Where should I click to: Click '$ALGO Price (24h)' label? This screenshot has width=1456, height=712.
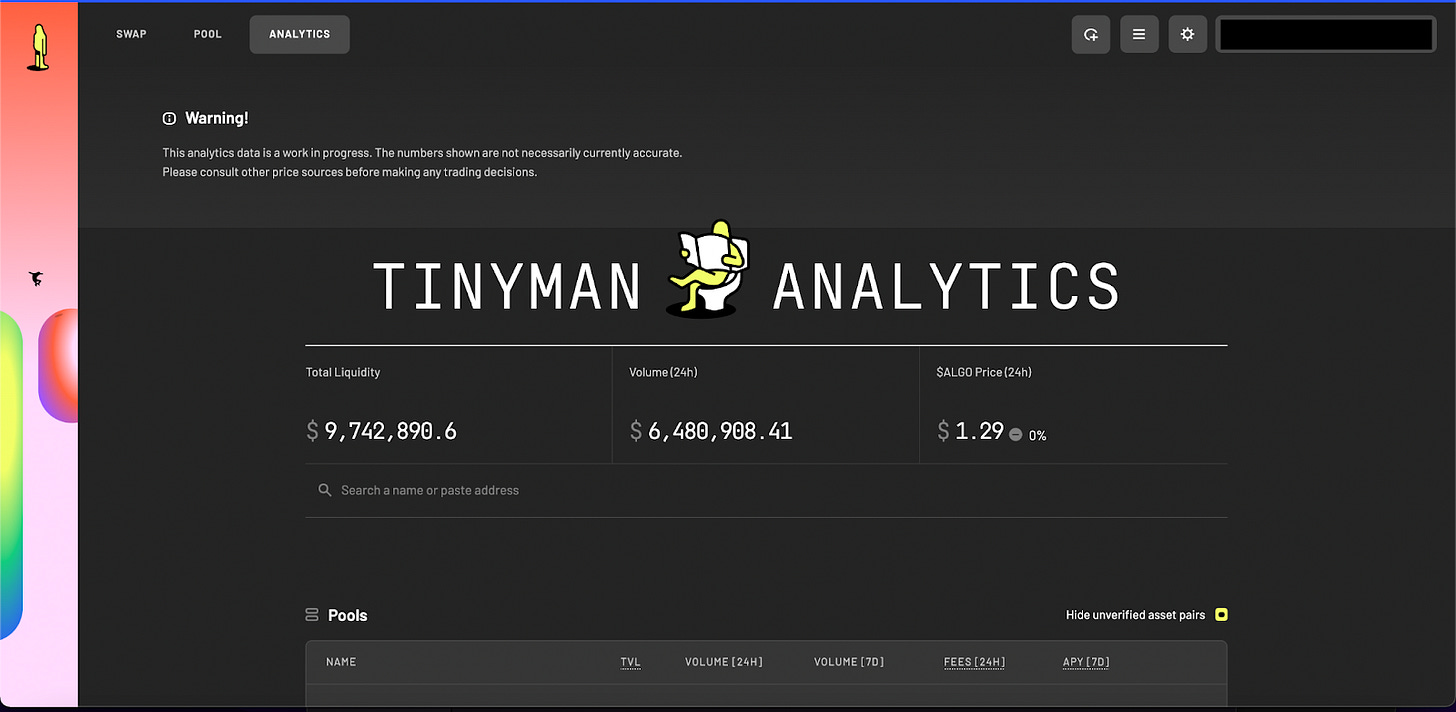pos(984,372)
